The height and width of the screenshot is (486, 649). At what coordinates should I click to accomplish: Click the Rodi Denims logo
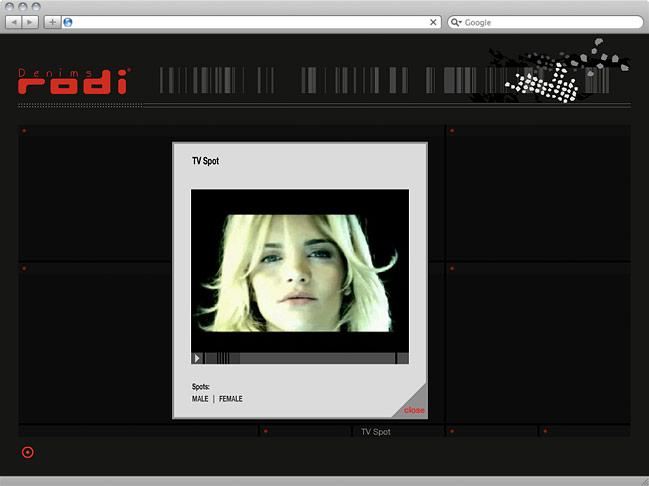pos(73,81)
